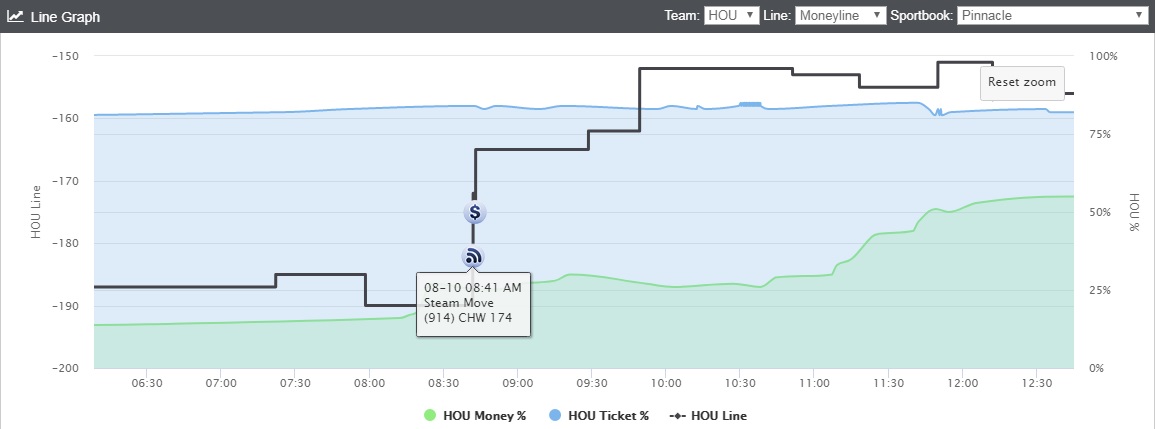Toggle HOU Line series visibility
Image resolution: width=1156 pixels, height=429 pixels.
tap(708, 416)
